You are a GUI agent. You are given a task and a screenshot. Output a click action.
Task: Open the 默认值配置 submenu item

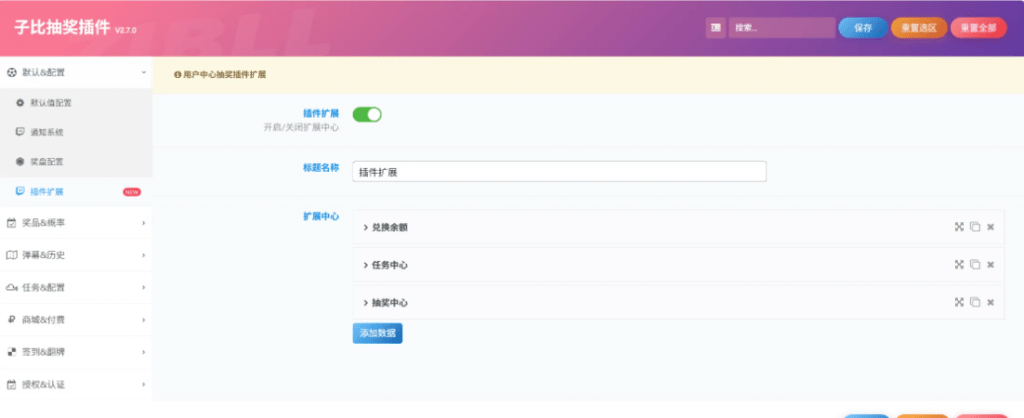pos(76,103)
